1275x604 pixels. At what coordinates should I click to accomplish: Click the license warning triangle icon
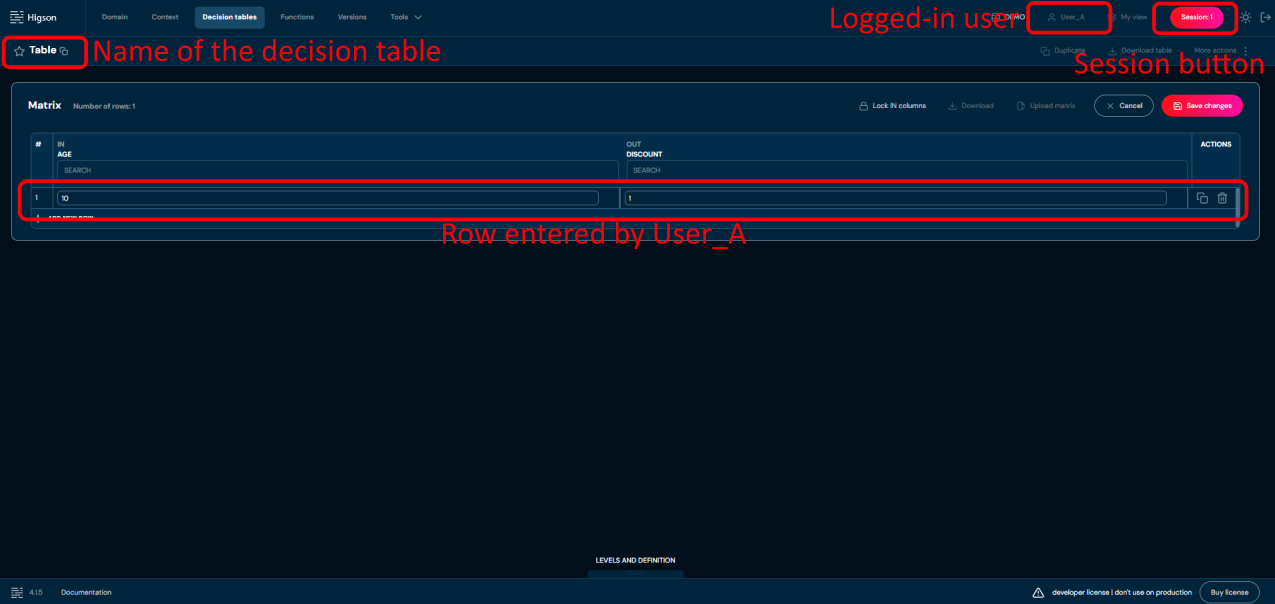click(1038, 592)
